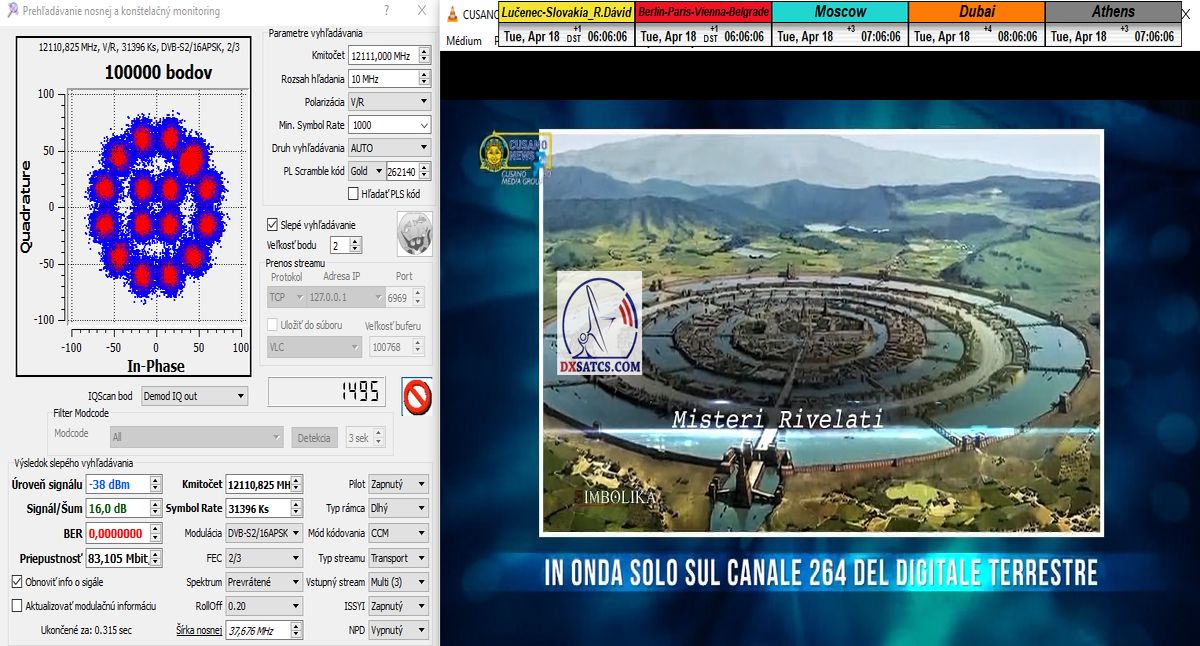1200x646 pixels.
Task: Click the help question mark icon
Action: [x=387, y=11]
